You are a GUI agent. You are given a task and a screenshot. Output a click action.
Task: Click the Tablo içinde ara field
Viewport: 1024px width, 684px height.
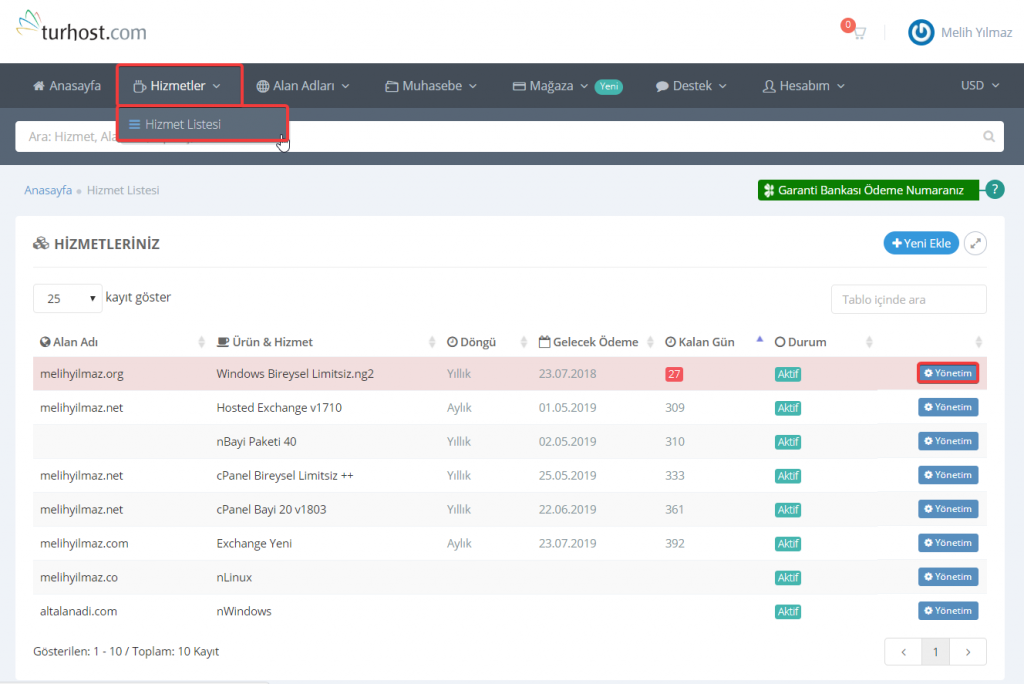tap(908, 299)
